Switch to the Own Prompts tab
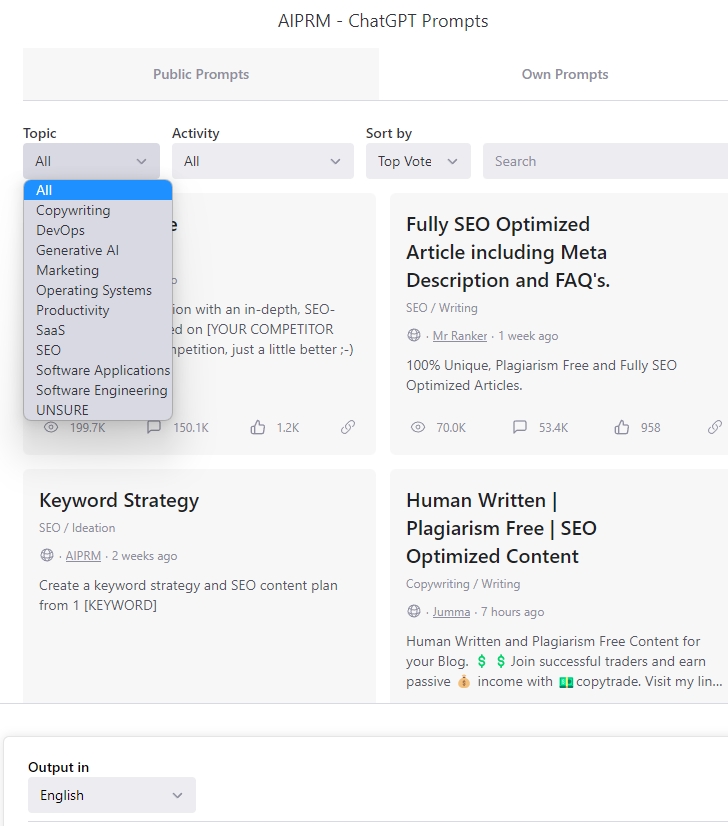Image resolution: width=728 pixels, height=826 pixels. tap(565, 74)
